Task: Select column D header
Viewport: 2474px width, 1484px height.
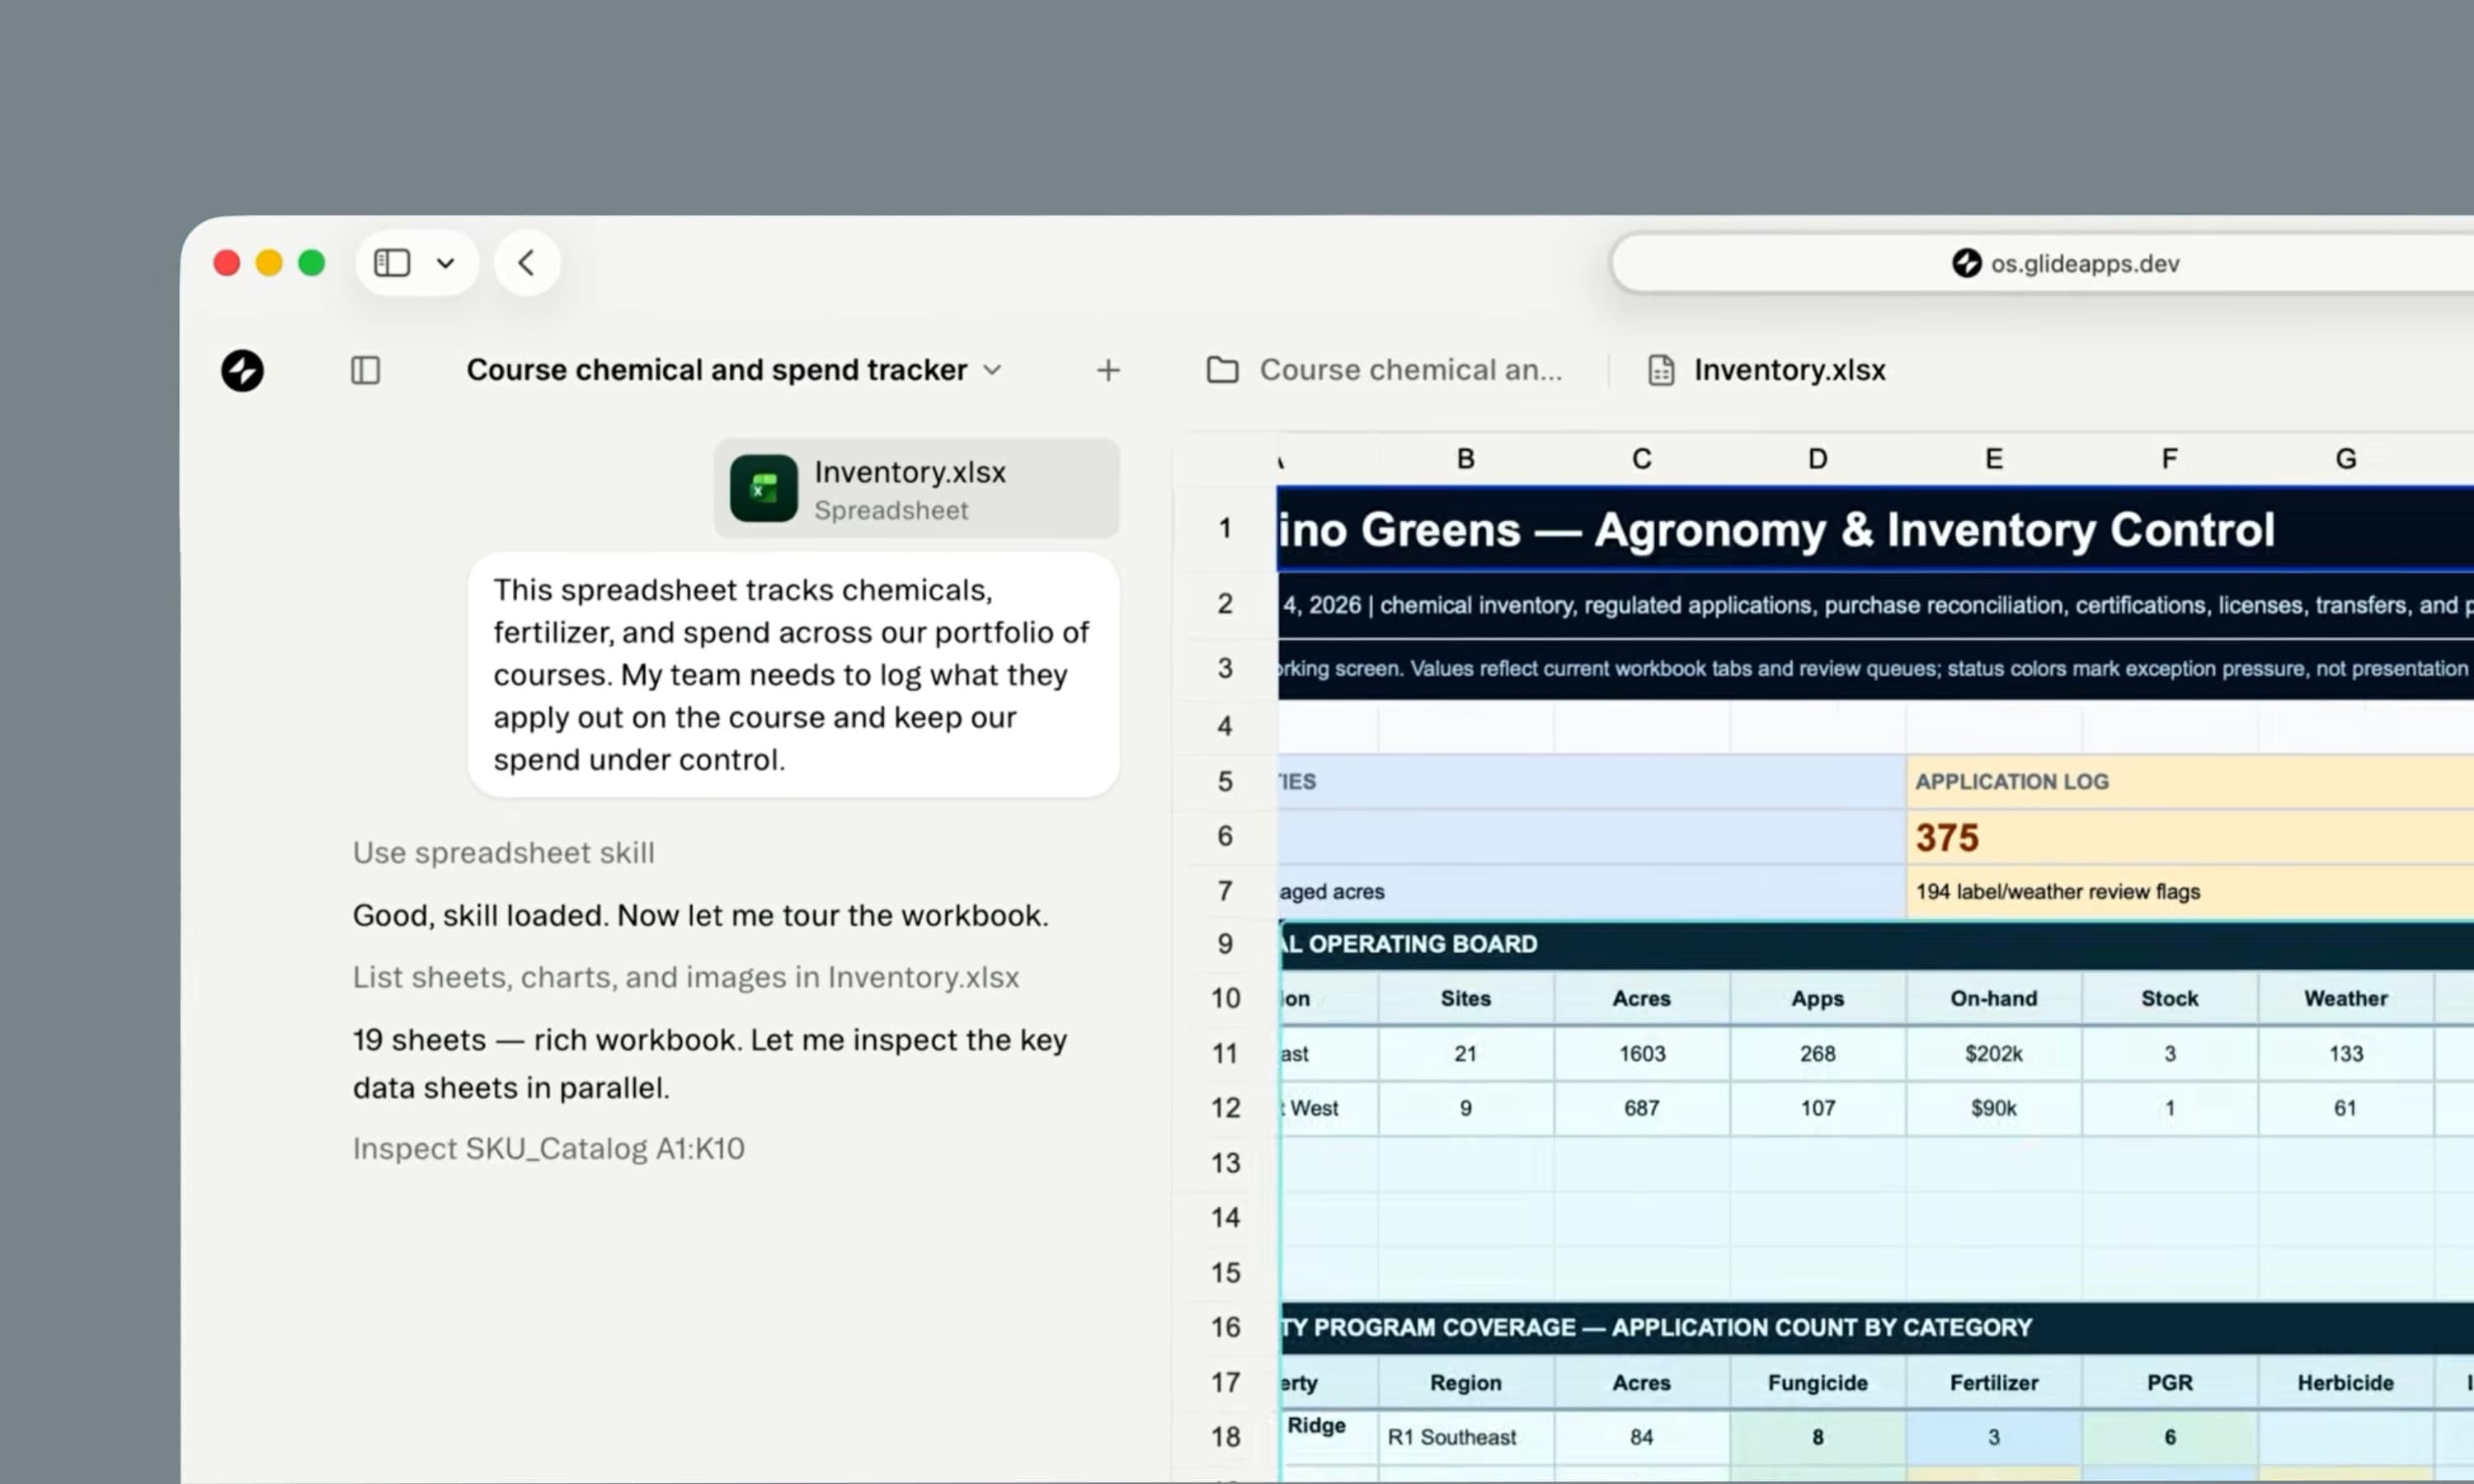Action: 1818,459
